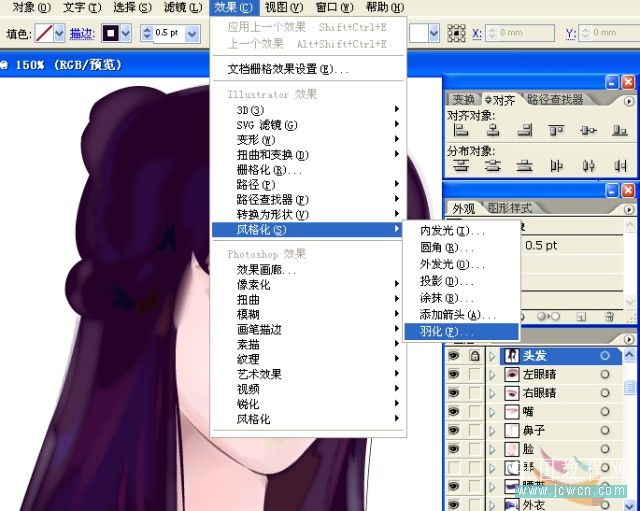This screenshot has height=511, width=640.
Task: Switch to the 路径查找器 tab
Action: pyautogui.click(x=555, y=99)
